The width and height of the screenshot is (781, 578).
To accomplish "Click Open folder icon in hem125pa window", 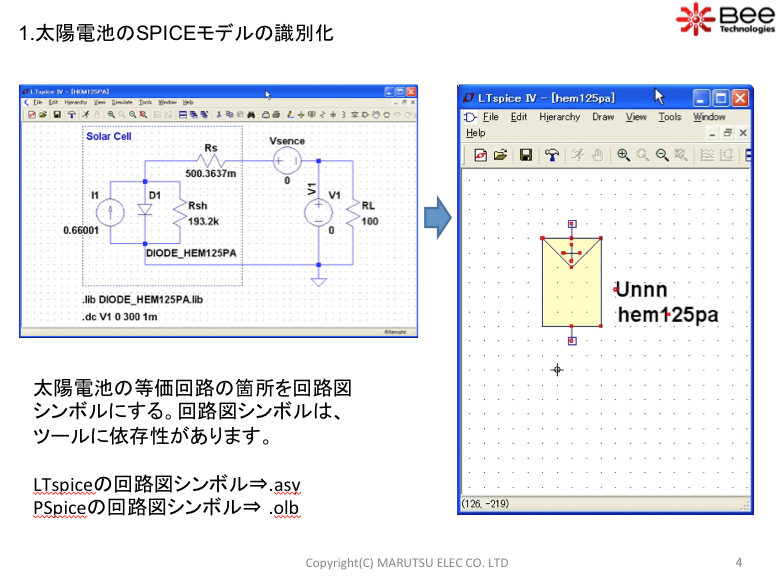I will click(500, 155).
